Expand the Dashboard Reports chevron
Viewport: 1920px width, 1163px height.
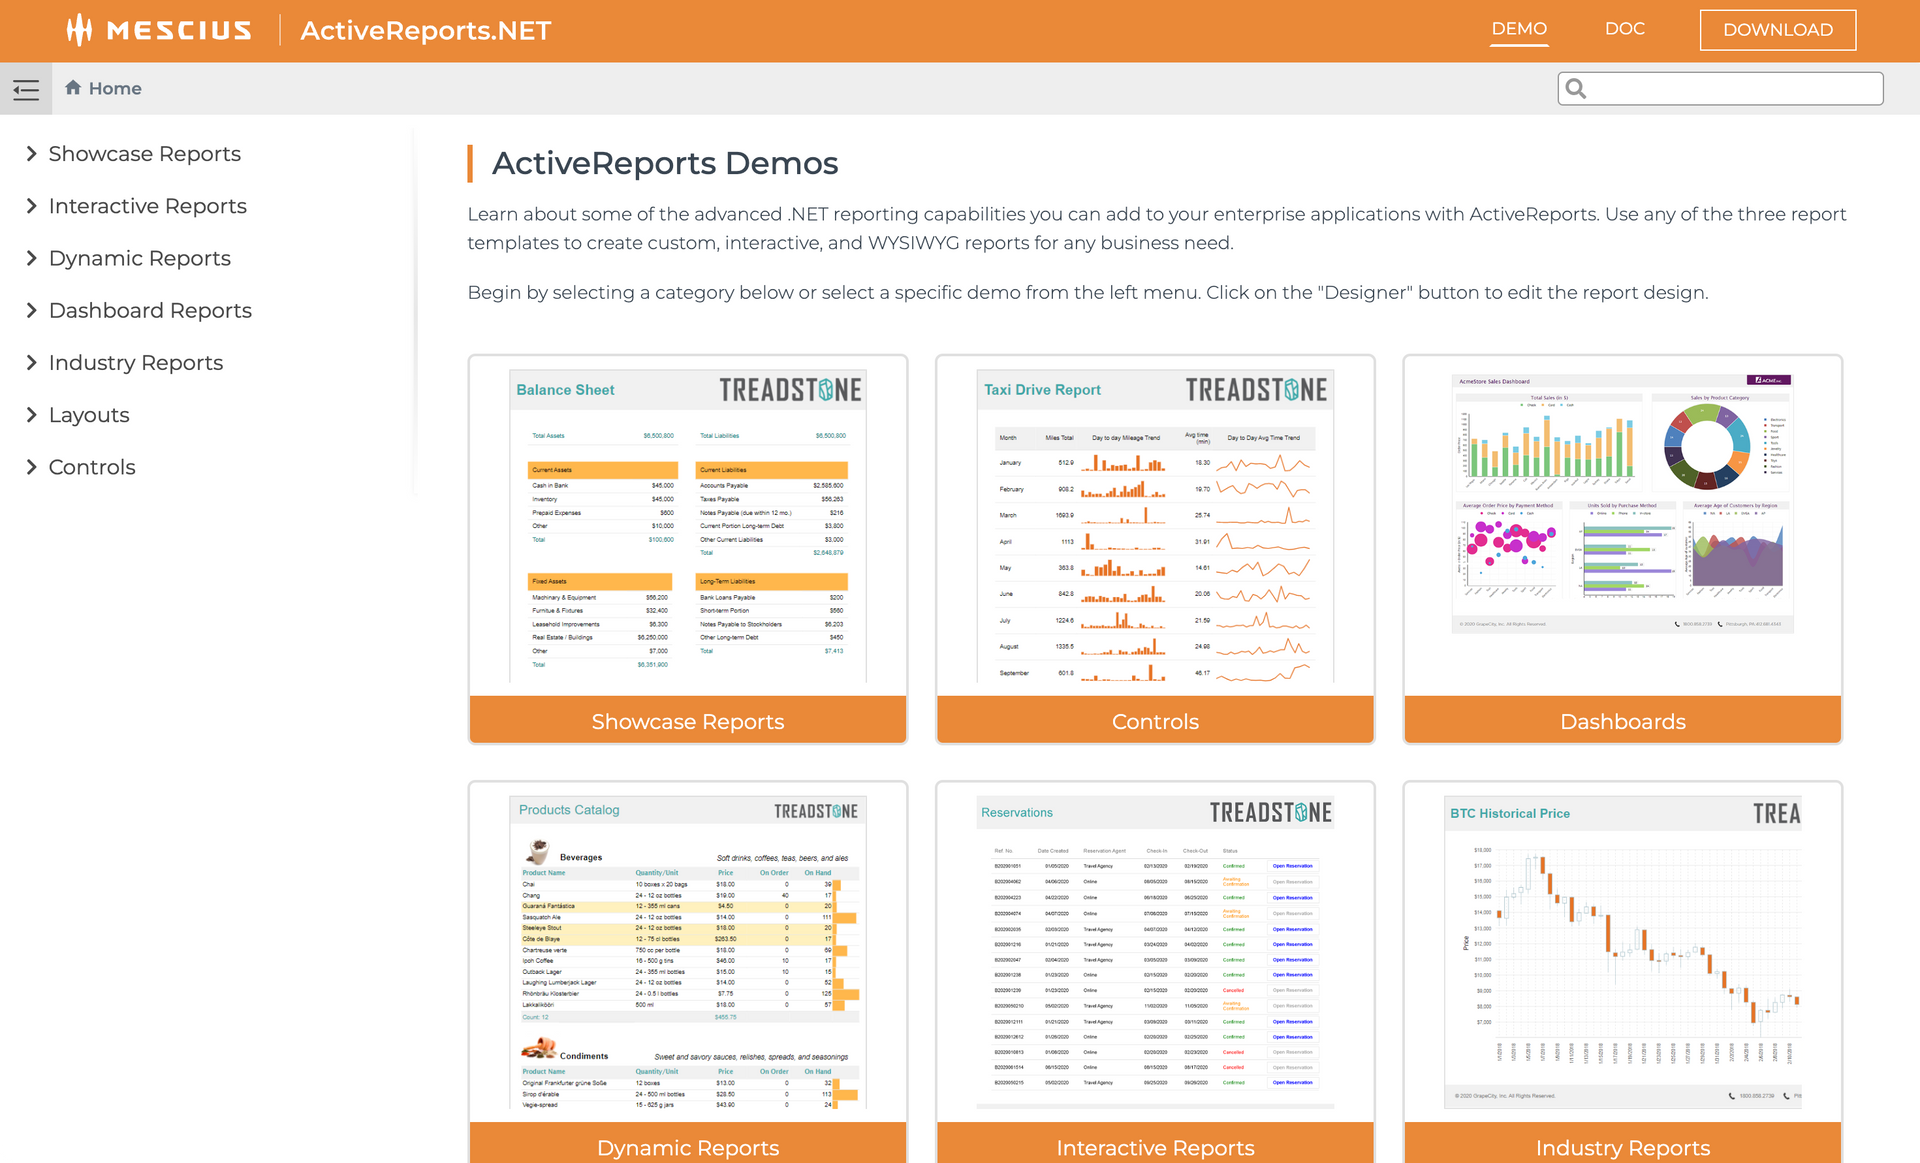tap(32, 310)
